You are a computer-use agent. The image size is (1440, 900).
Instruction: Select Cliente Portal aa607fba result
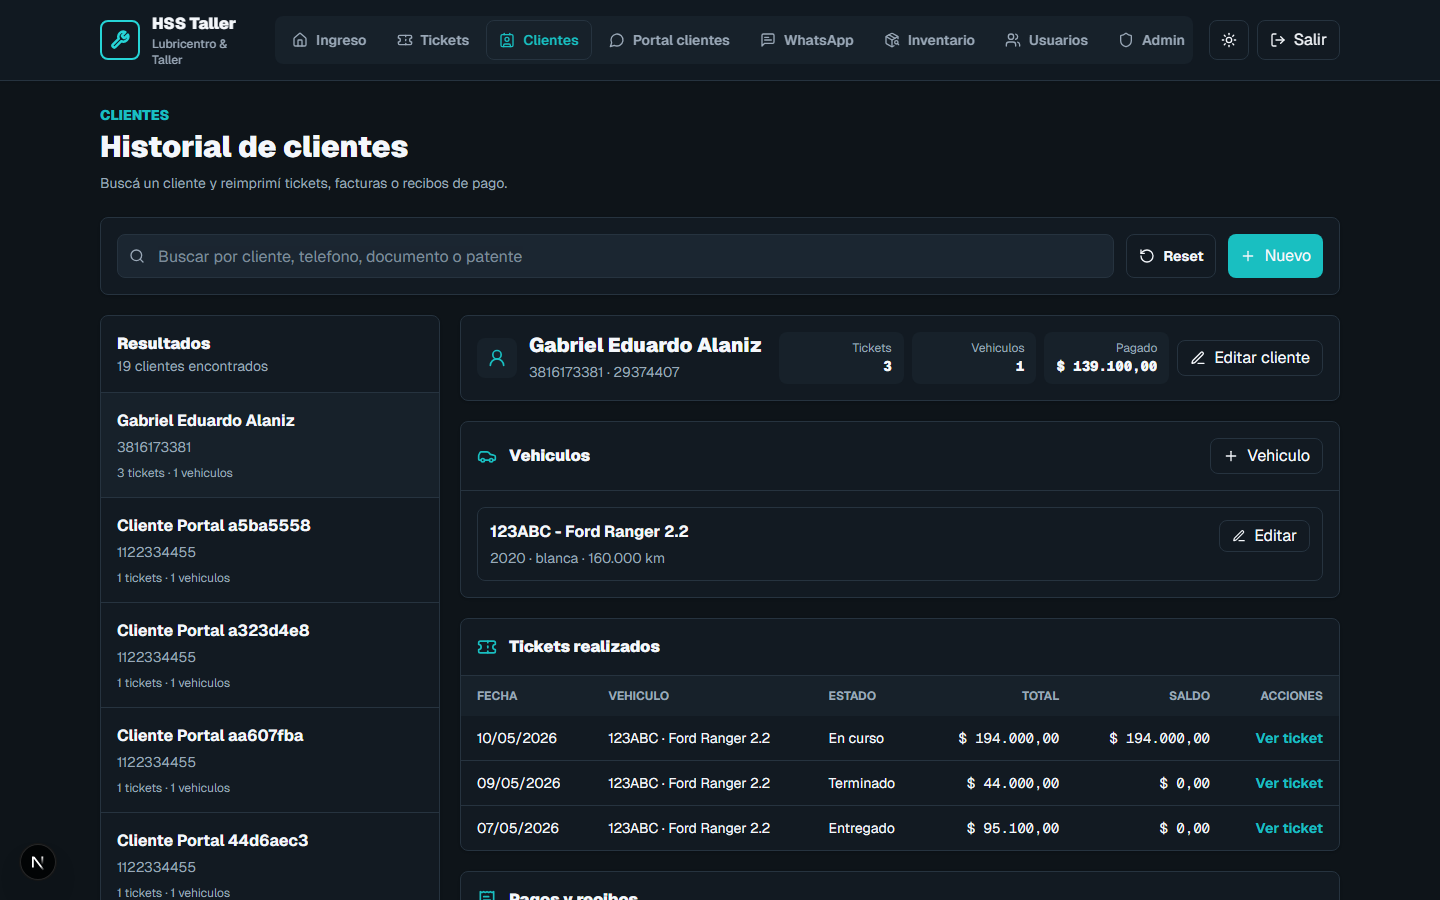click(x=270, y=760)
